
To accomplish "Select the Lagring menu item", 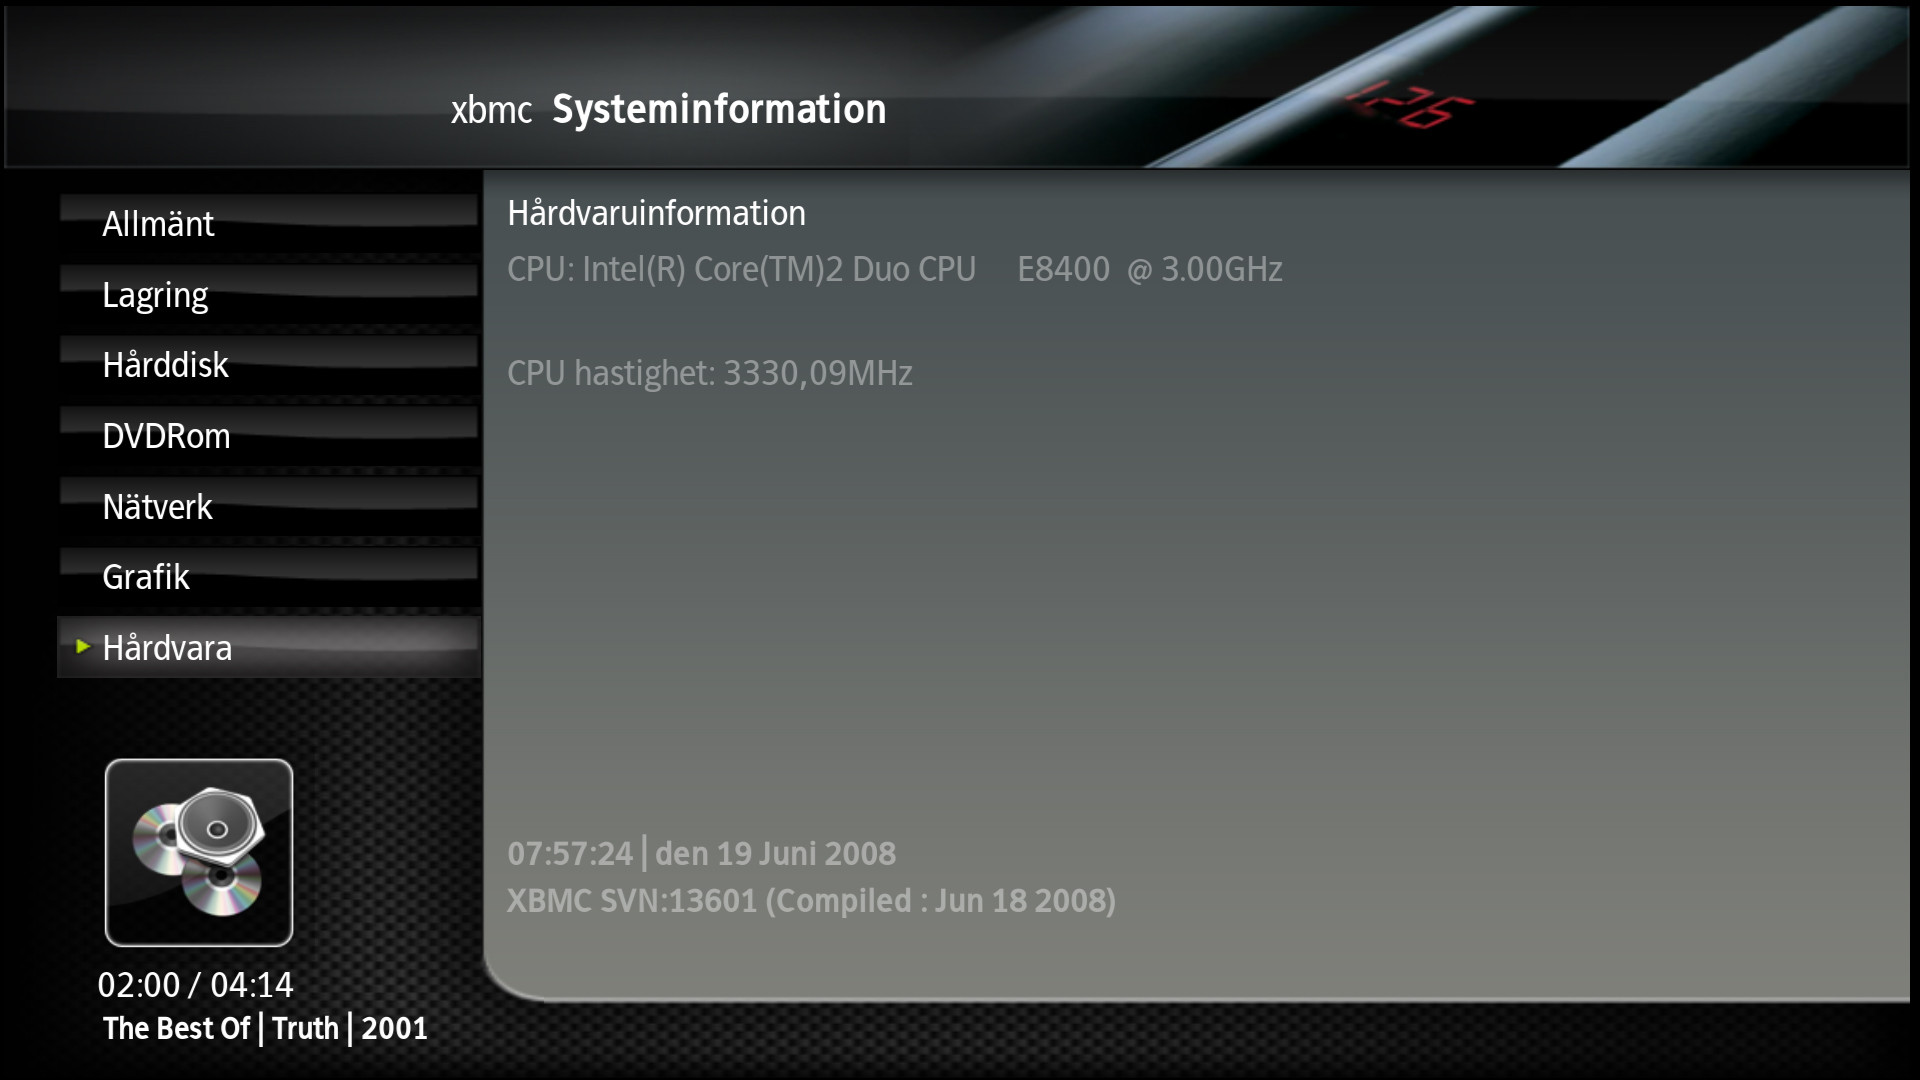I will pos(269,295).
